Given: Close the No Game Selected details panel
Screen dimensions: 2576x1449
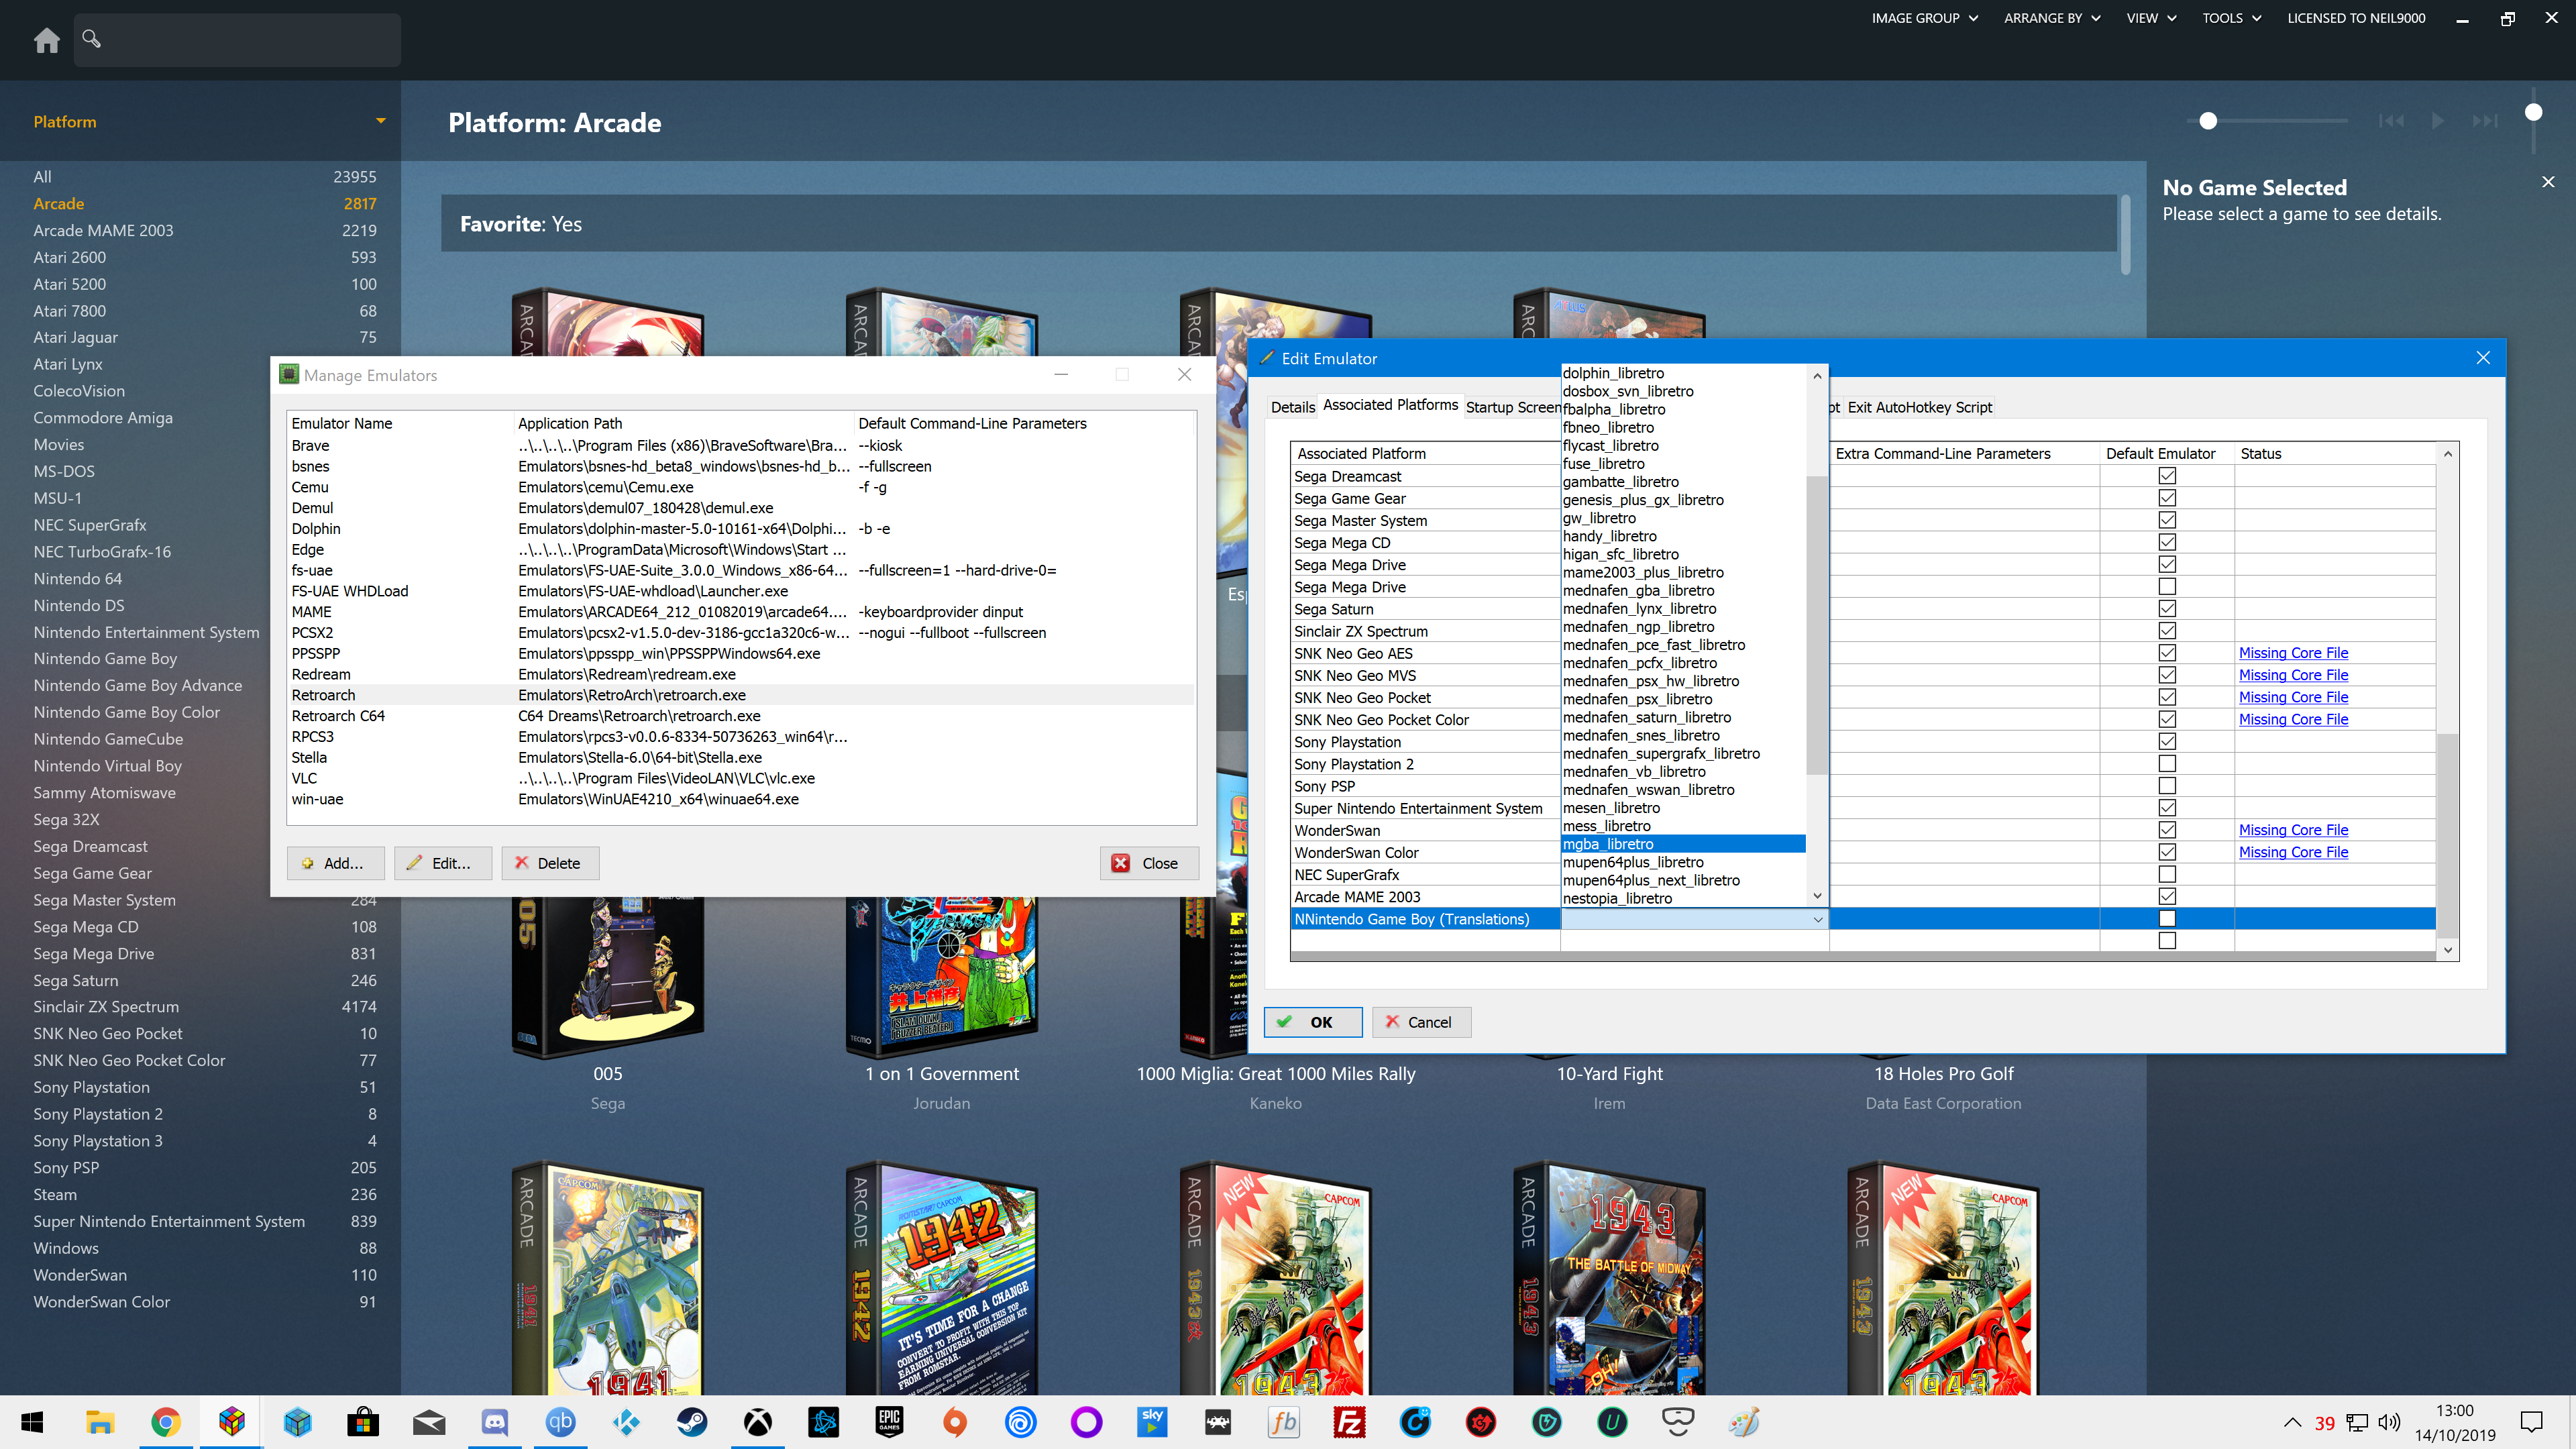Looking at the screenshot, I should [x=2548, y=182].
